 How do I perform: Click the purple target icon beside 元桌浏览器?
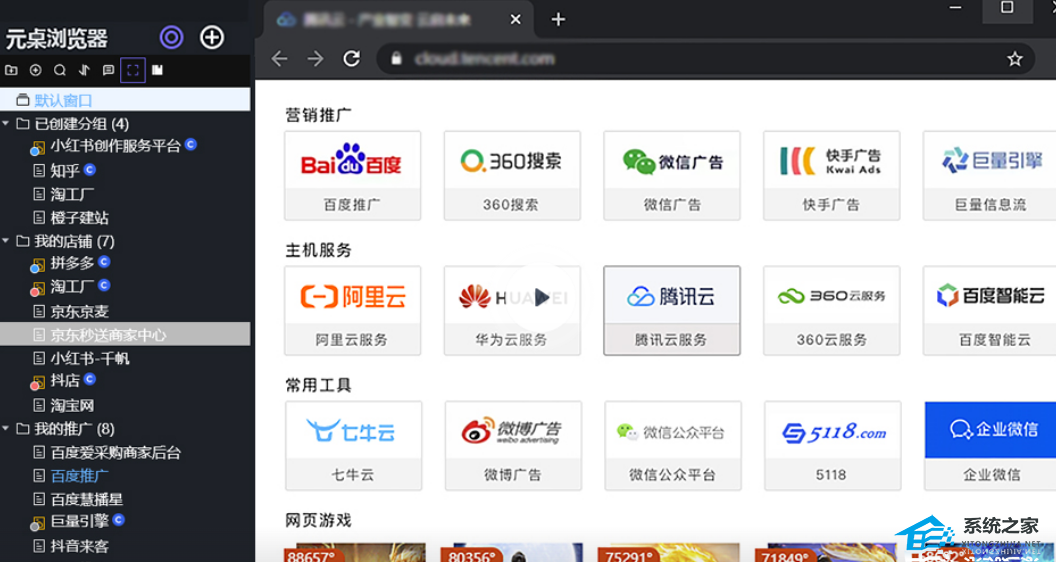(x=172, y=38)
